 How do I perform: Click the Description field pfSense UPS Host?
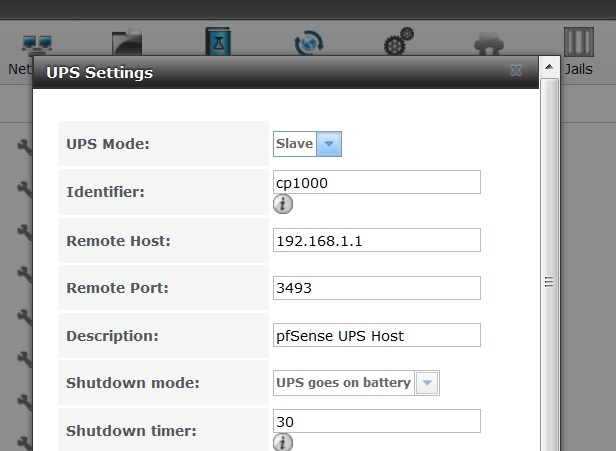click(377, 335)
